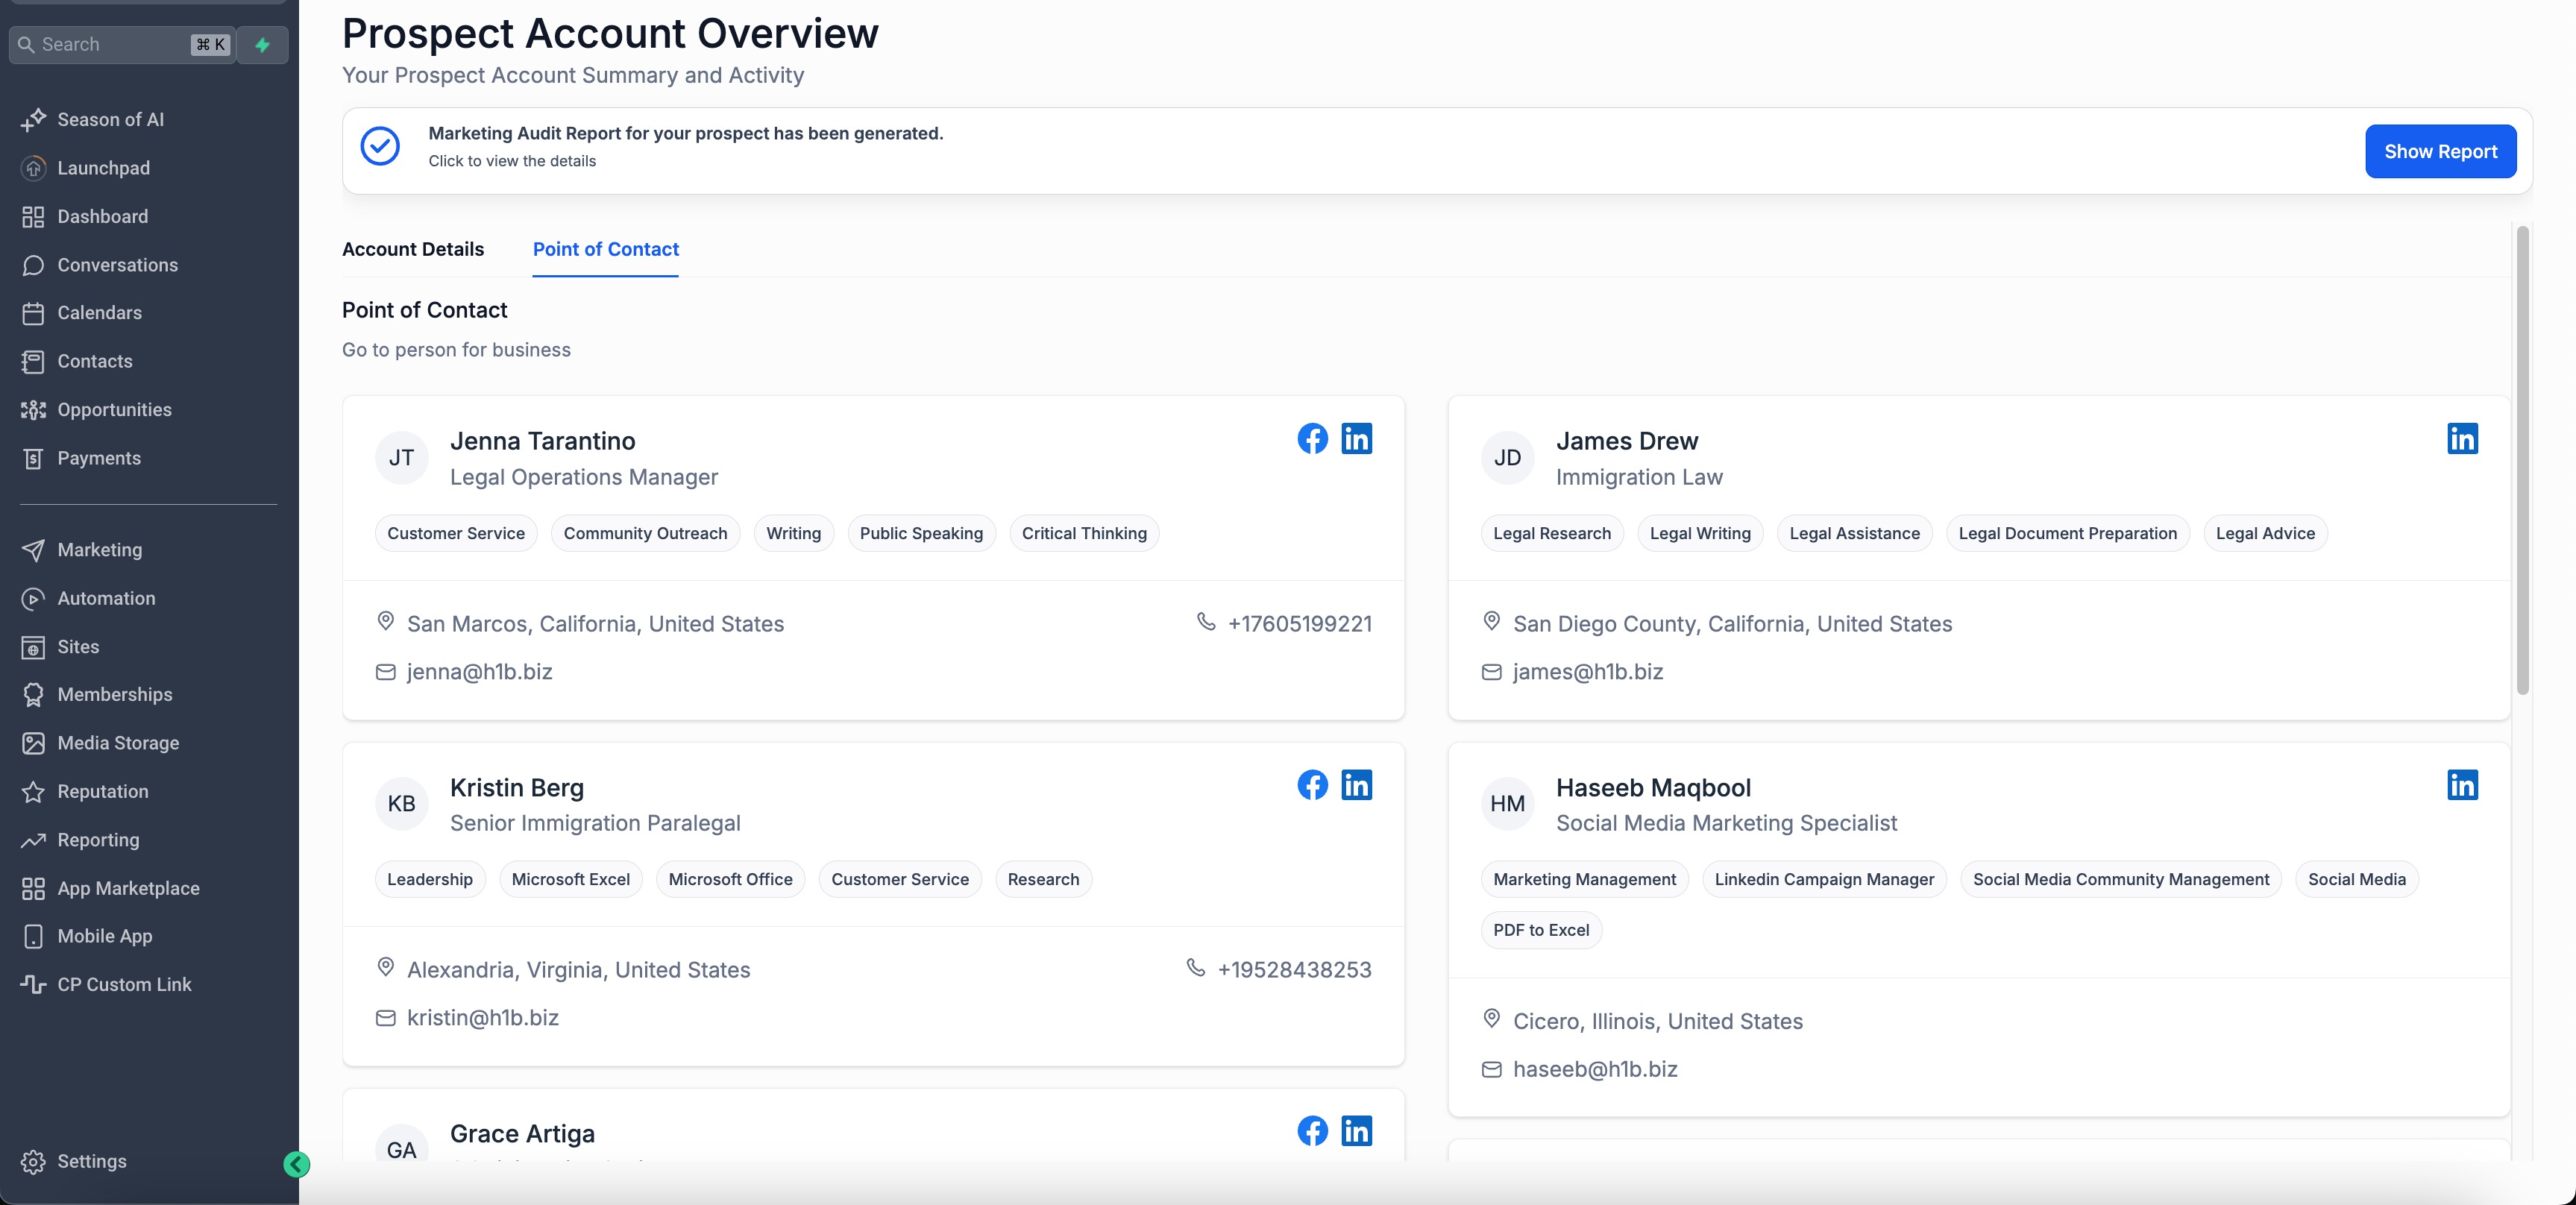Click jenna@h1b.biz email address

[x=479, y=672]
